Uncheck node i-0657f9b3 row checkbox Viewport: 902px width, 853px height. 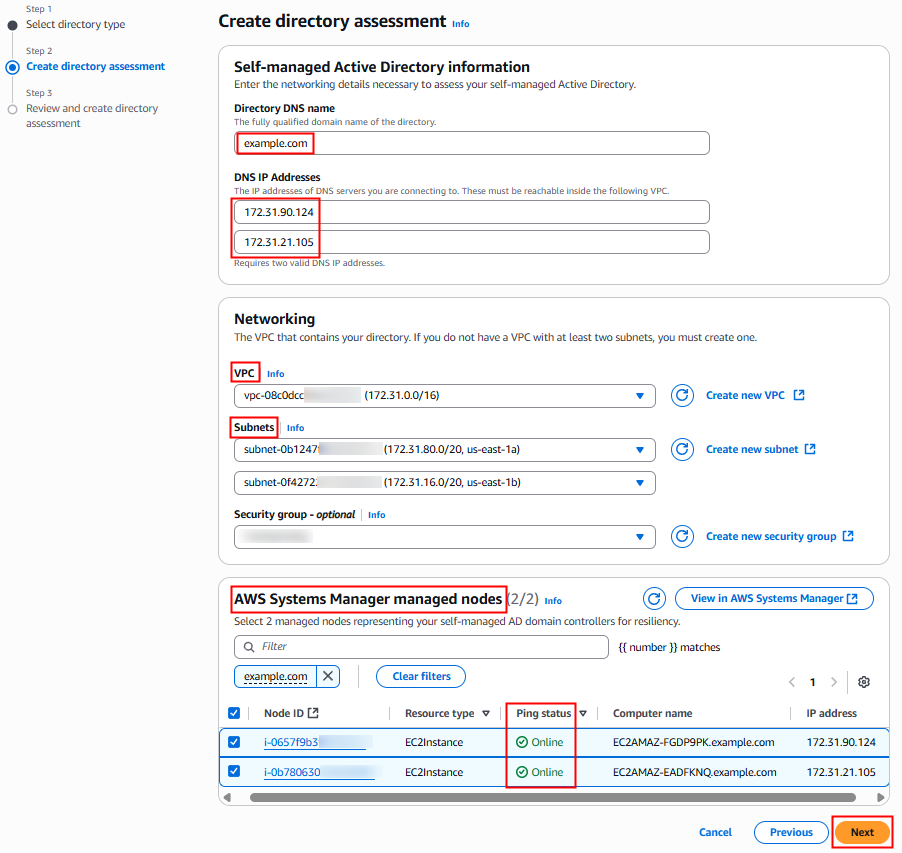tap(234, 742)
